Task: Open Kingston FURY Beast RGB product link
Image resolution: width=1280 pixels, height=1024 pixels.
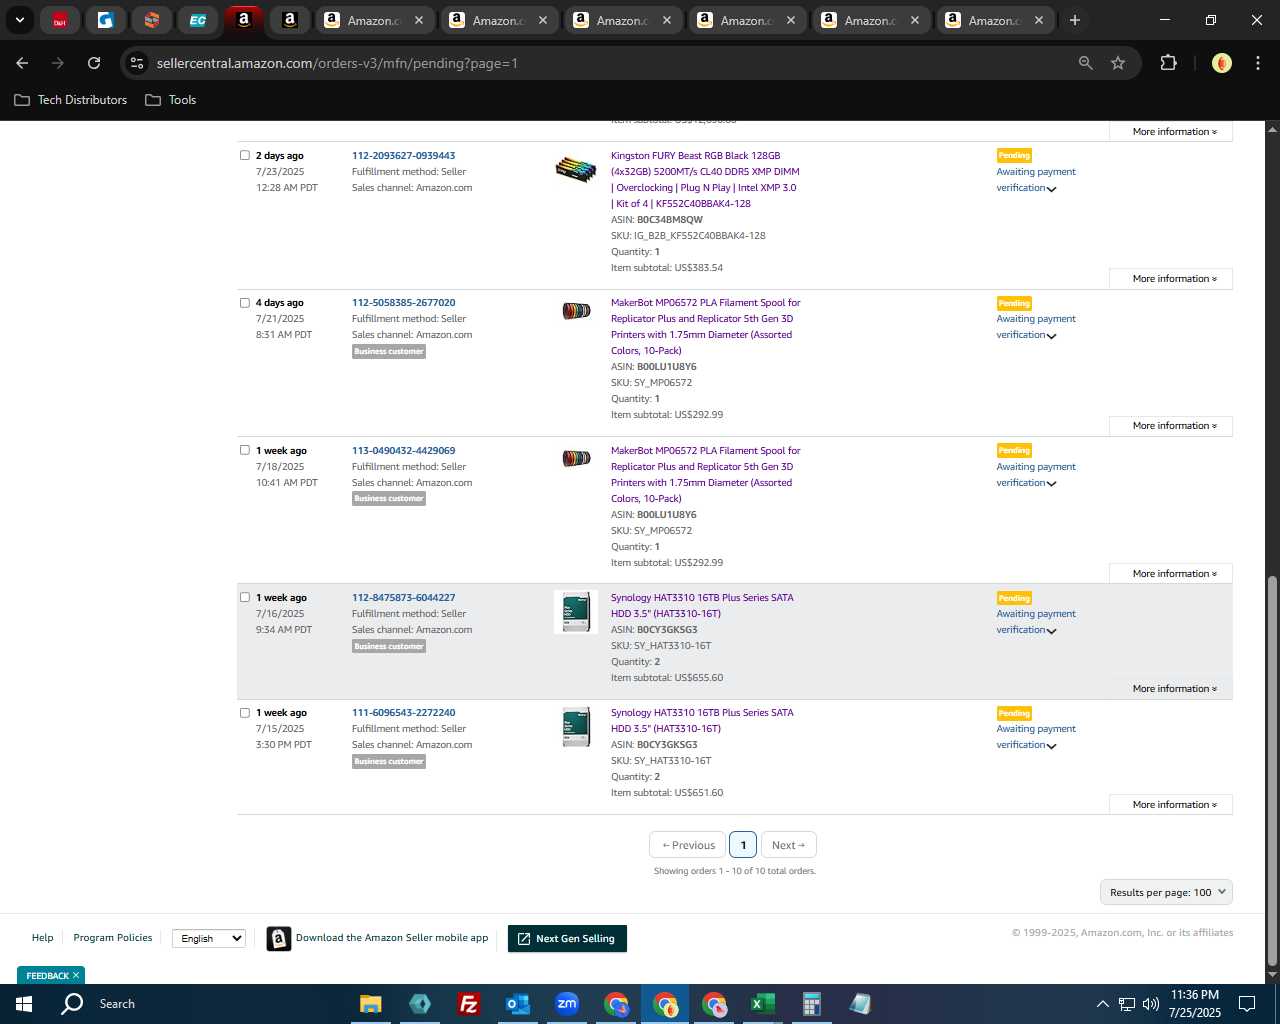Action: pos(705,180)
